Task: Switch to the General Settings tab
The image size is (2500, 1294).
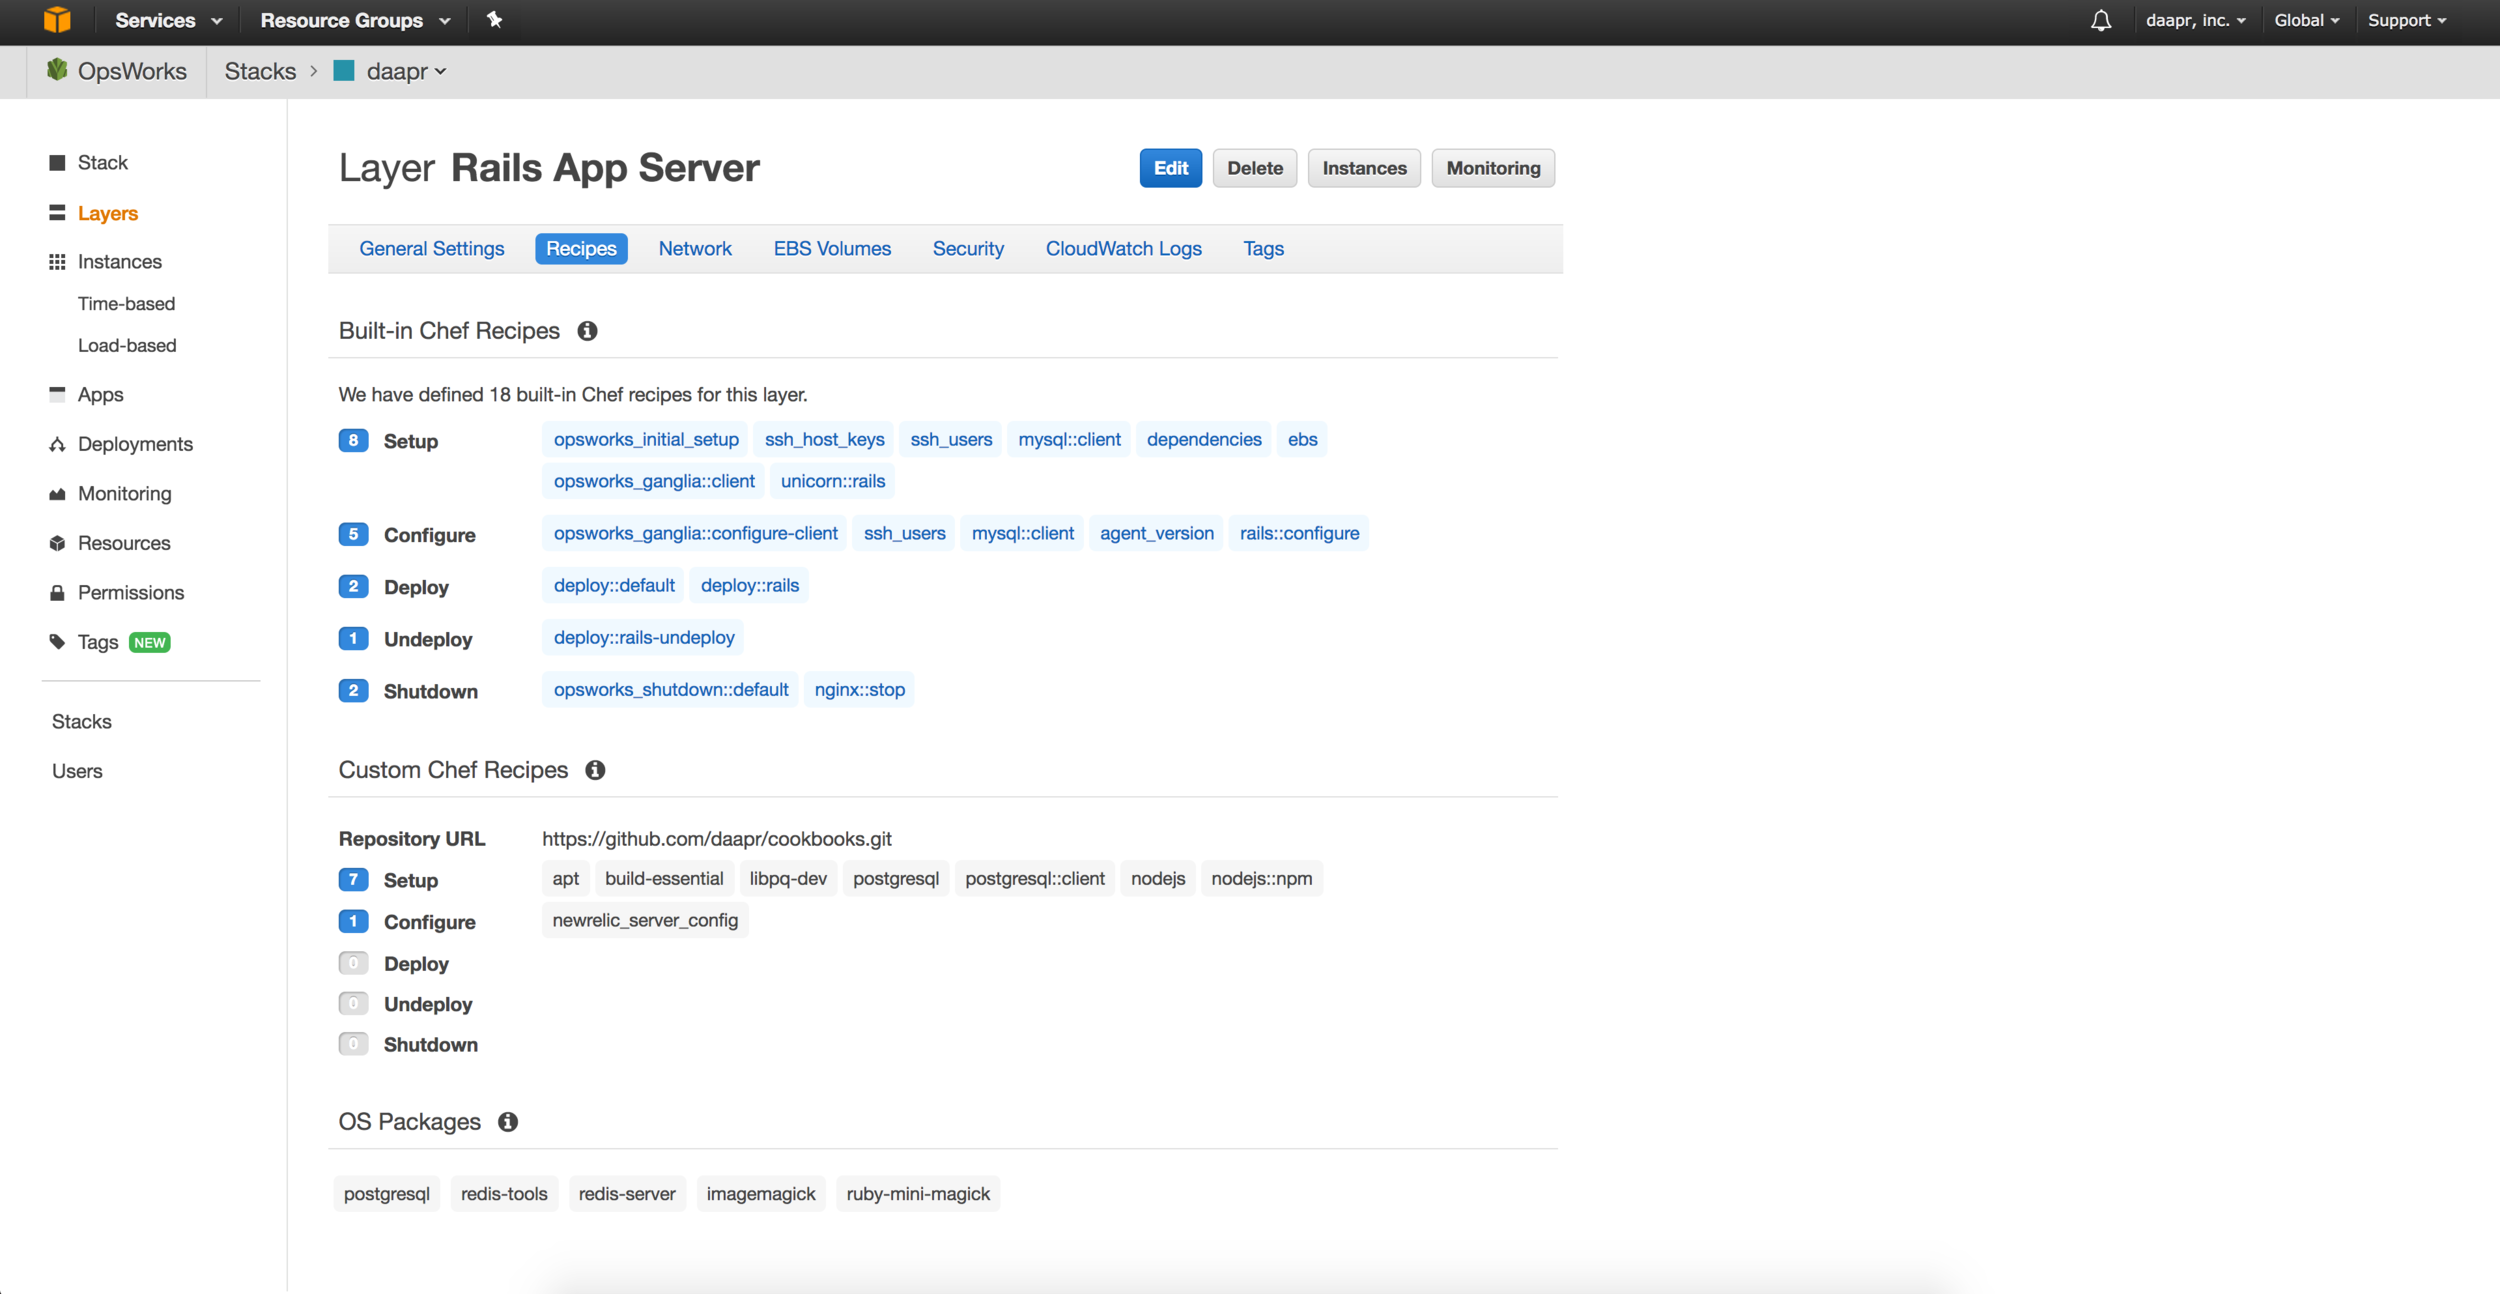Action: point(432,249)
